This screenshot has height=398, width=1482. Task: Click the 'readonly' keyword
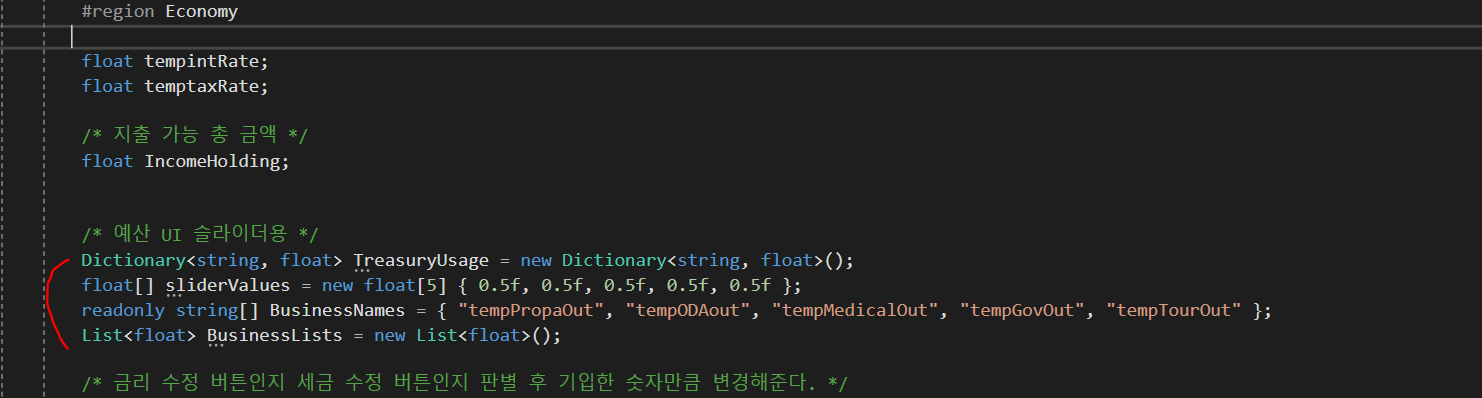click(124, 311)
